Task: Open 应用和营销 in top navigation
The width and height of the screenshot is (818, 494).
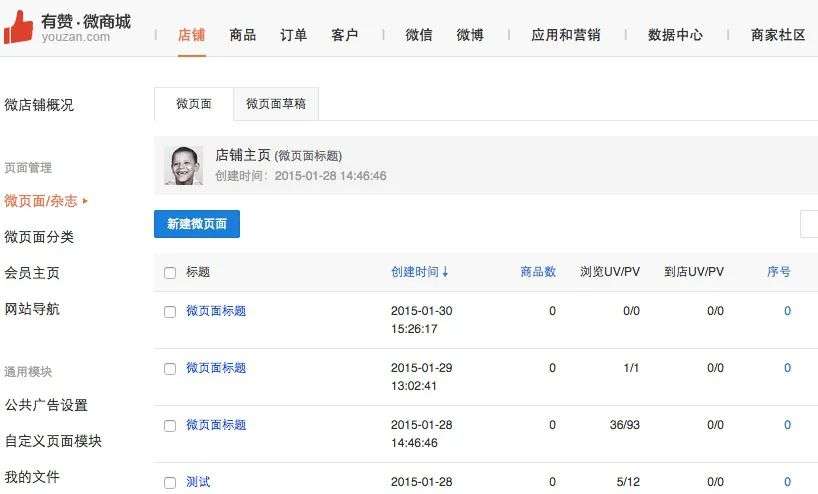Action: click(x=566, y=35)
